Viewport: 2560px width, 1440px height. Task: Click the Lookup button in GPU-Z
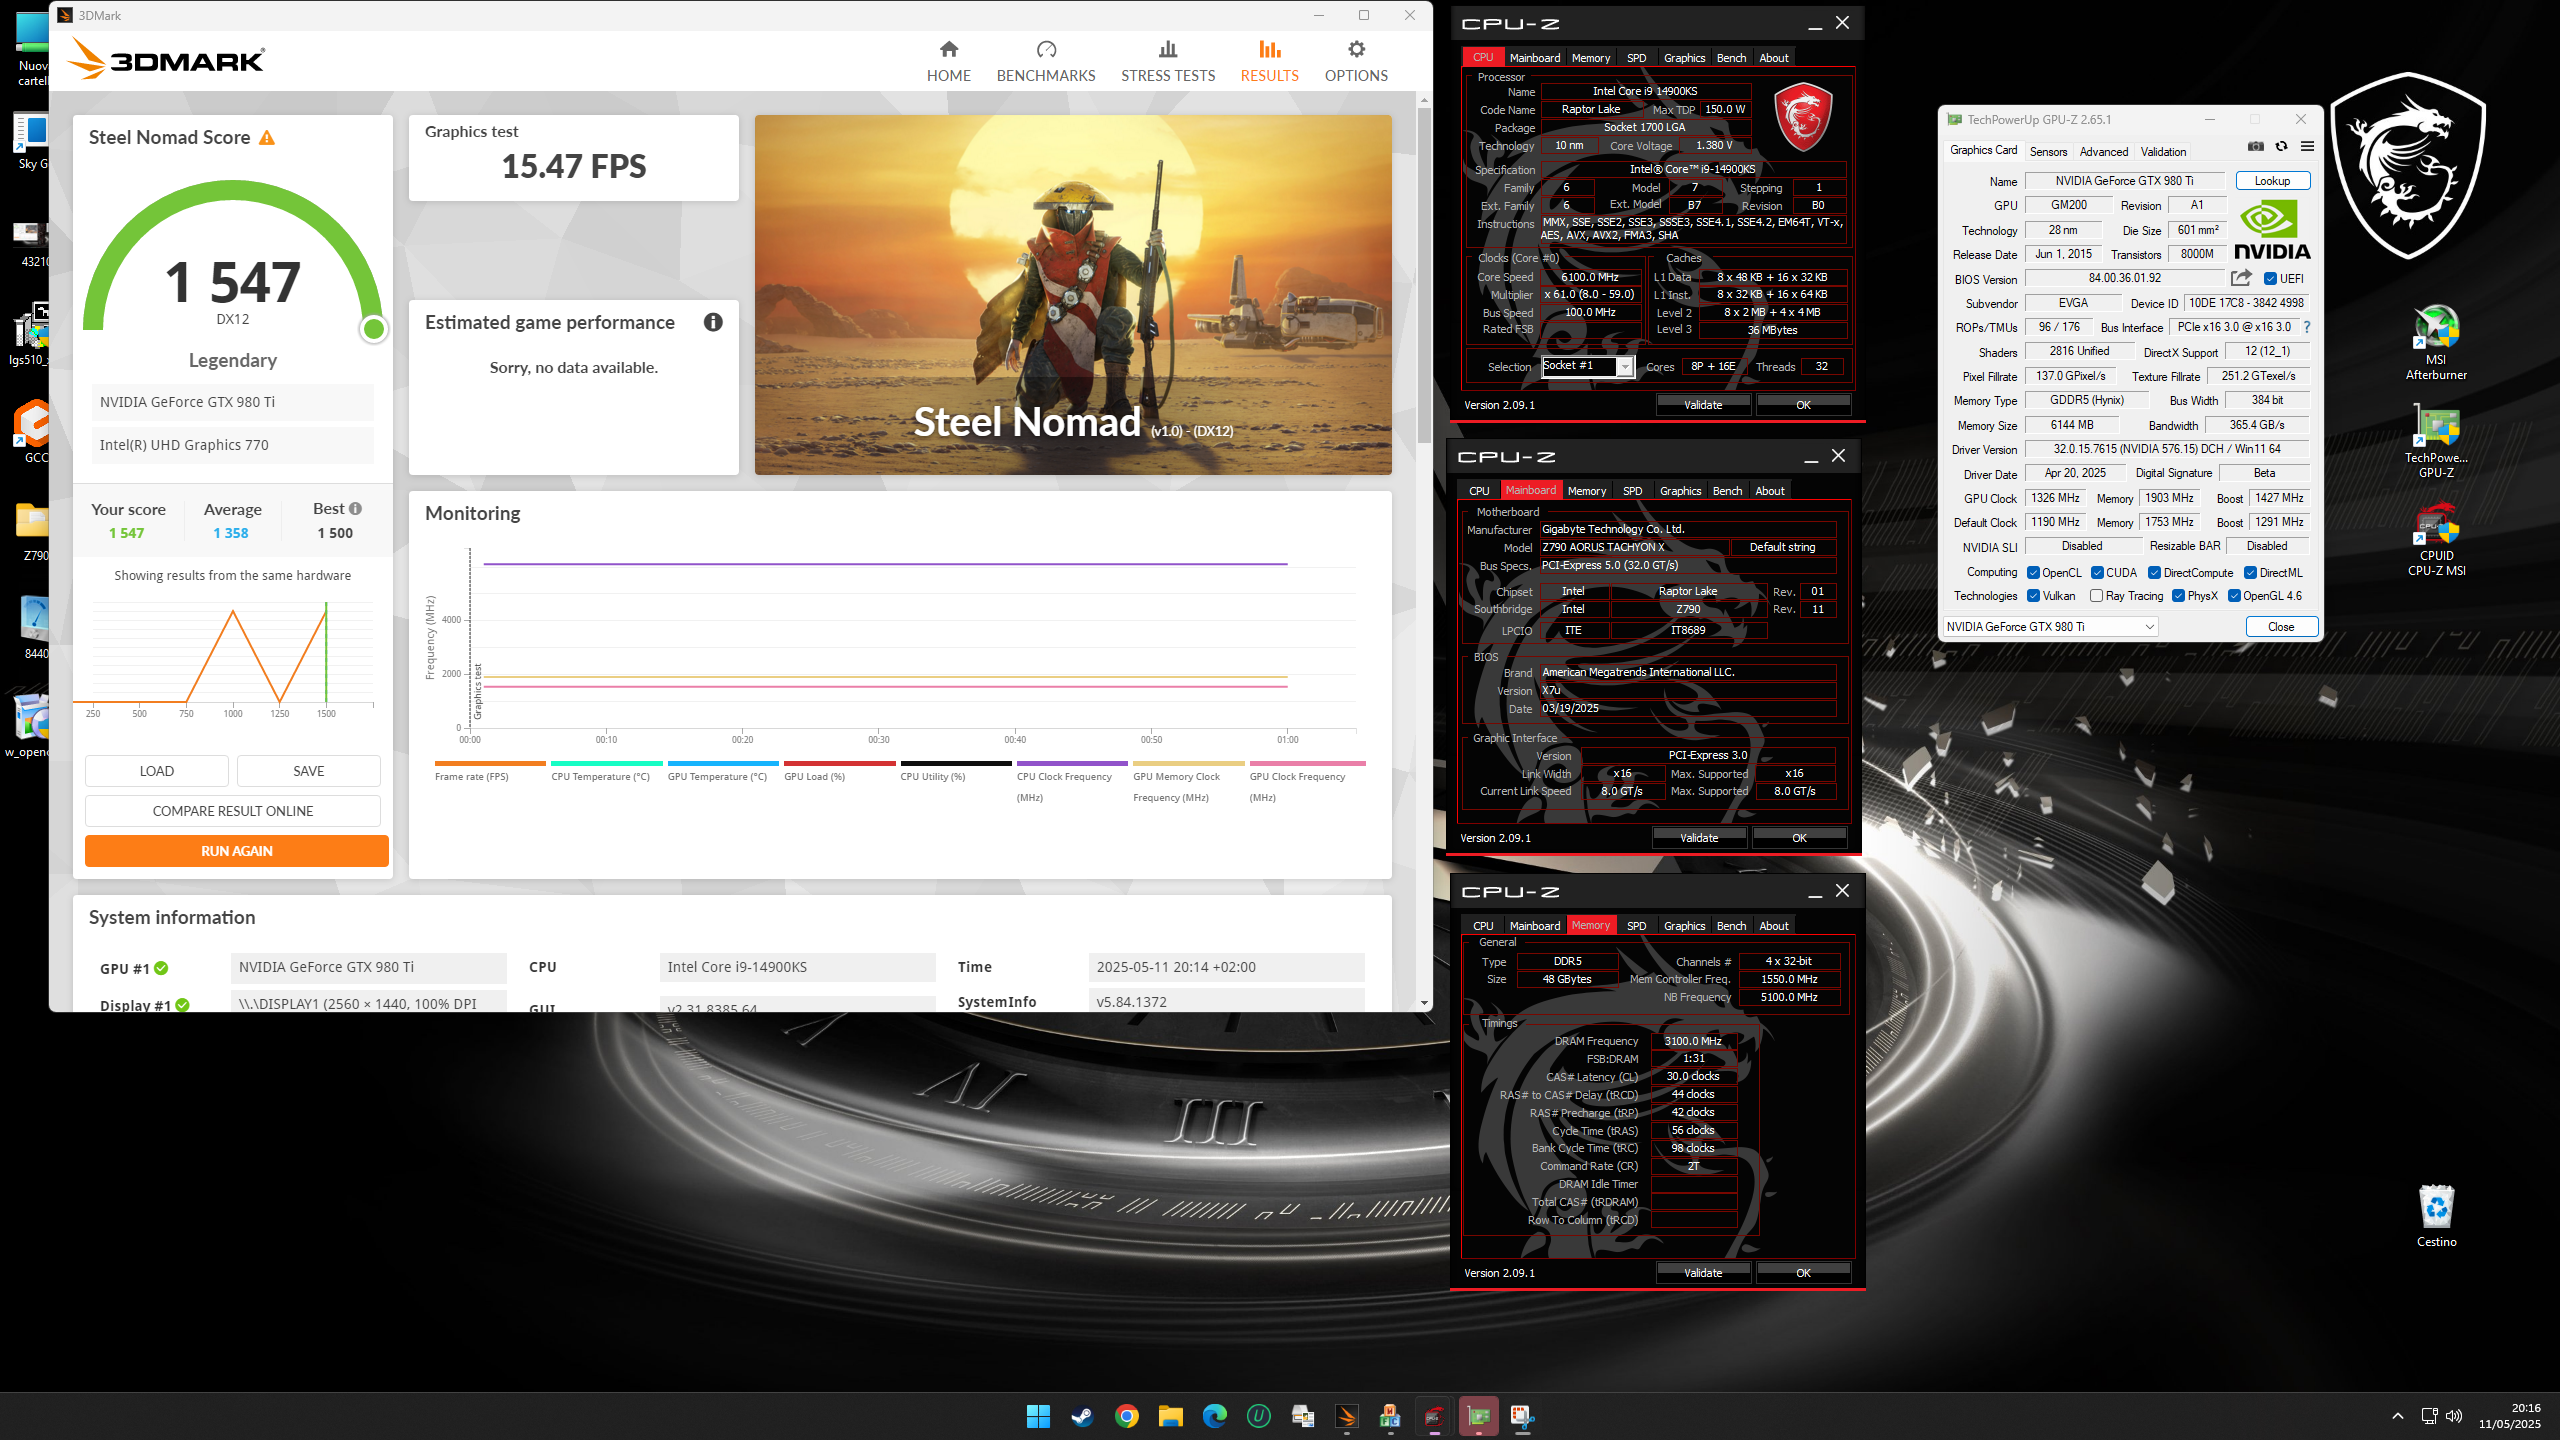tap(2272, 181)
